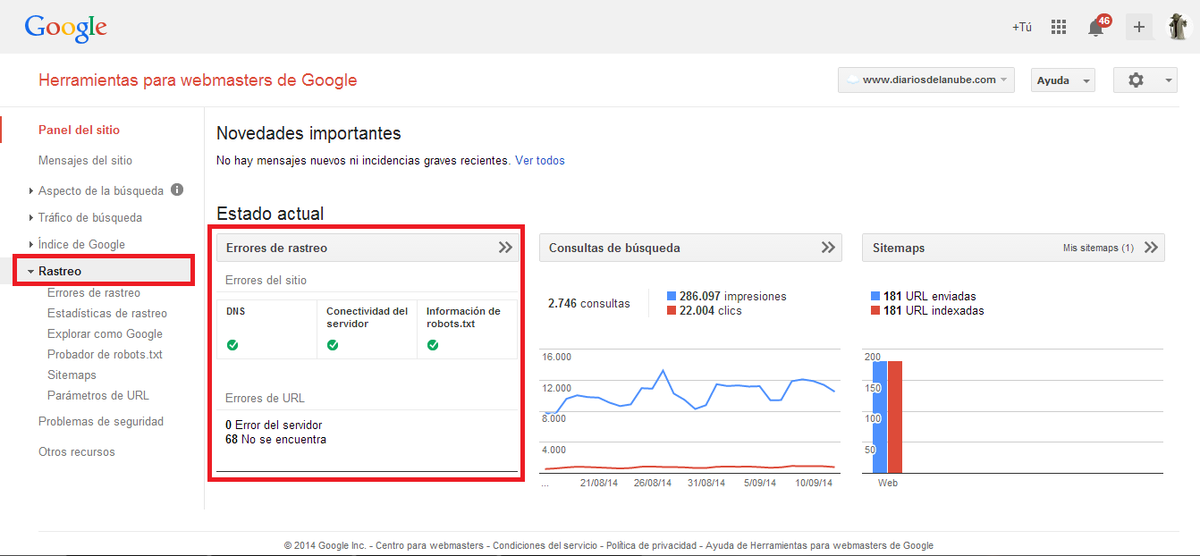Open the www.diariosdelanube.com site selector

click(x=926, y=80)
